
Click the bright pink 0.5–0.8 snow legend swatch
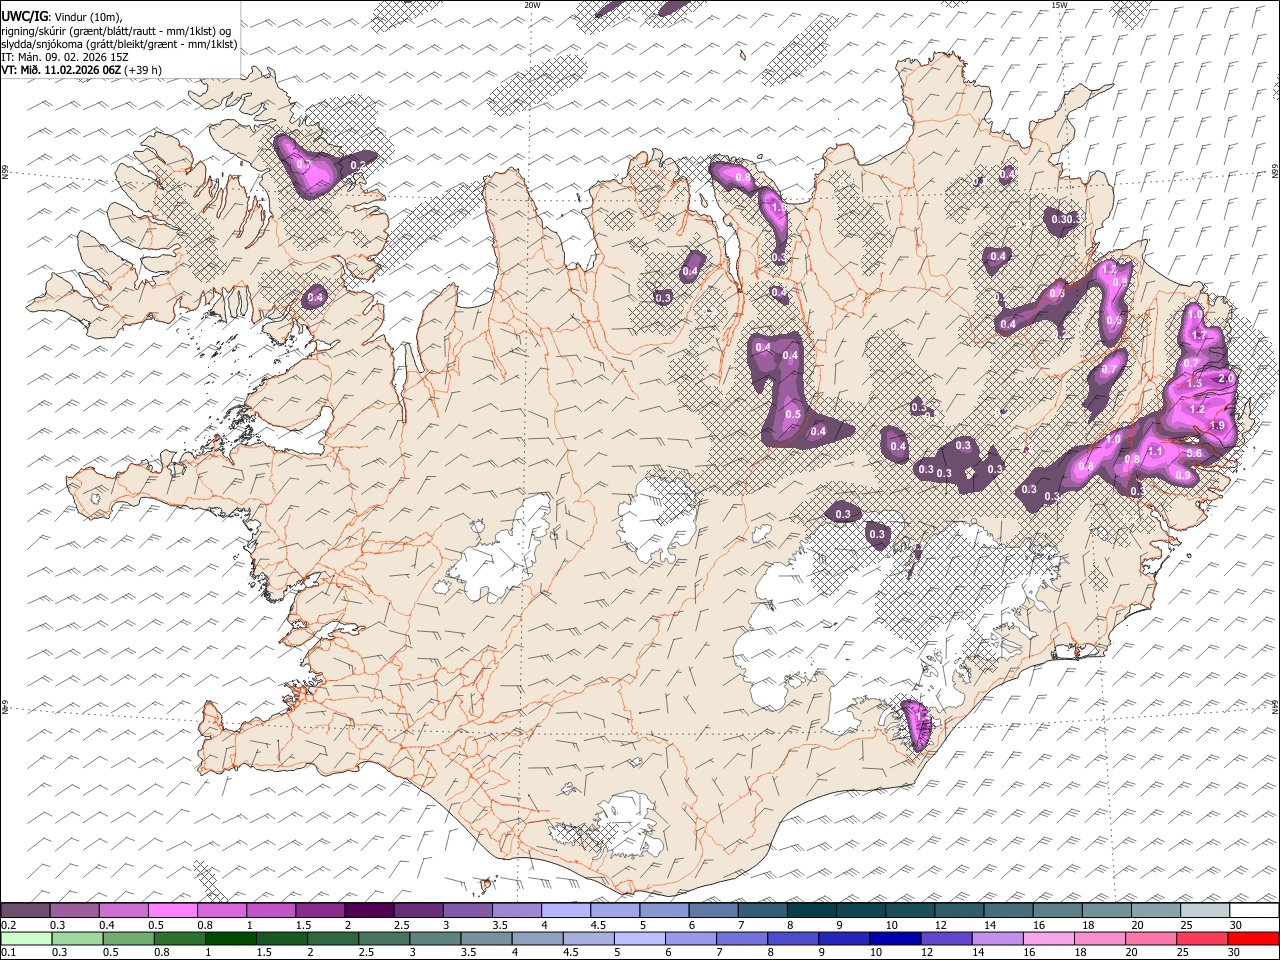pos(172,911)
